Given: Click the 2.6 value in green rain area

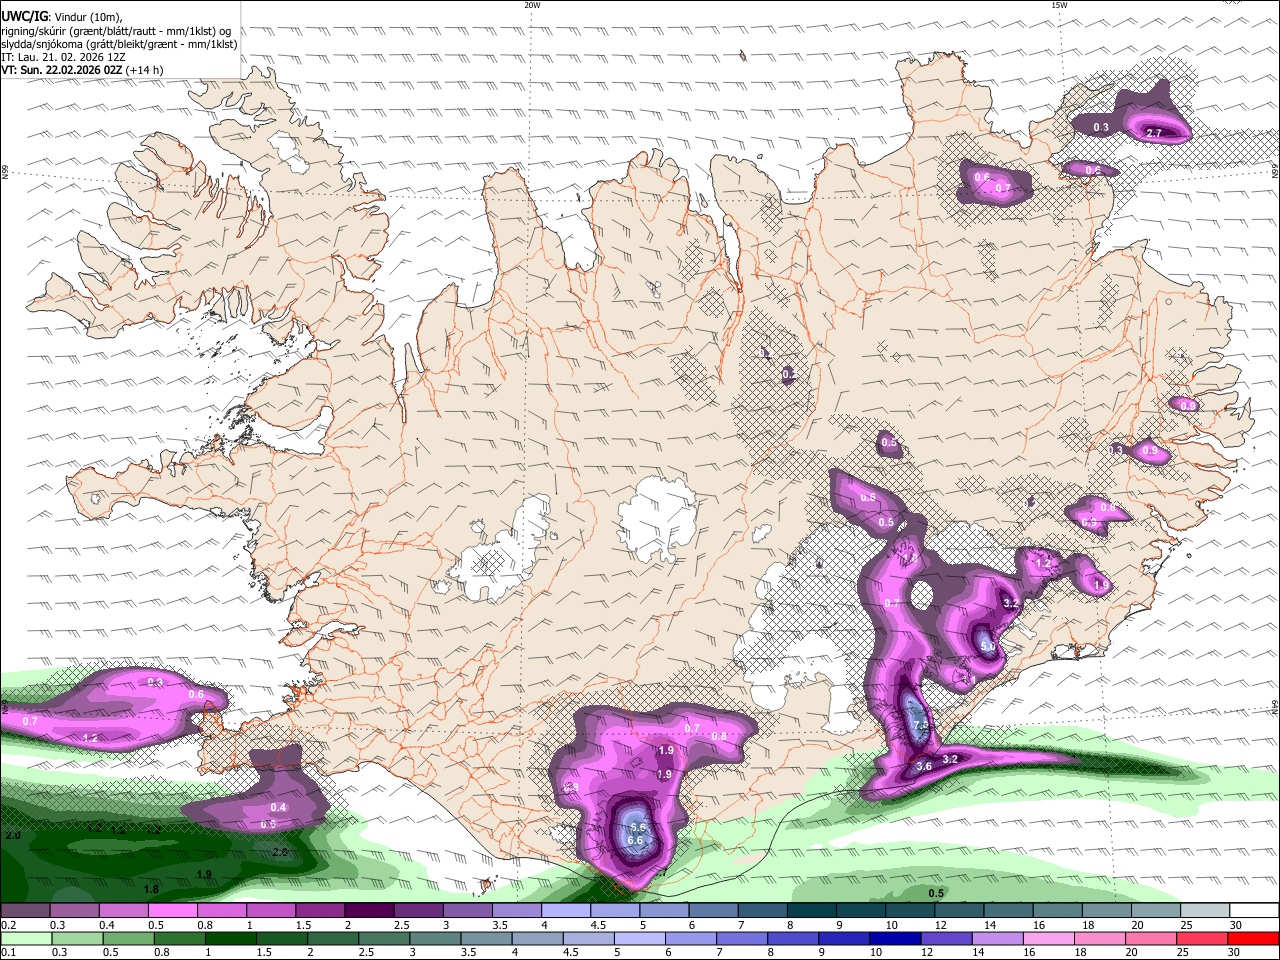Looking at the screenshot, I should click(x=280, y=852).
